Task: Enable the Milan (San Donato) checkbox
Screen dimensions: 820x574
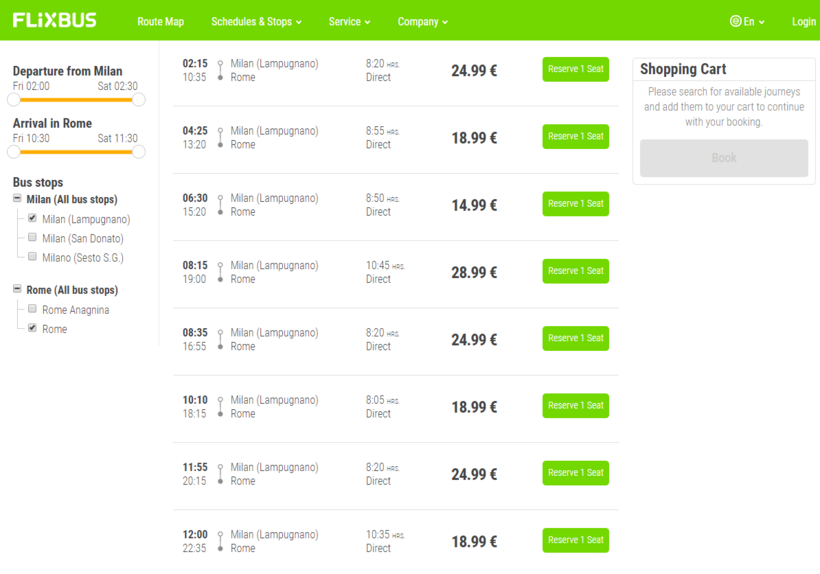Action: [x=33, y=238]
